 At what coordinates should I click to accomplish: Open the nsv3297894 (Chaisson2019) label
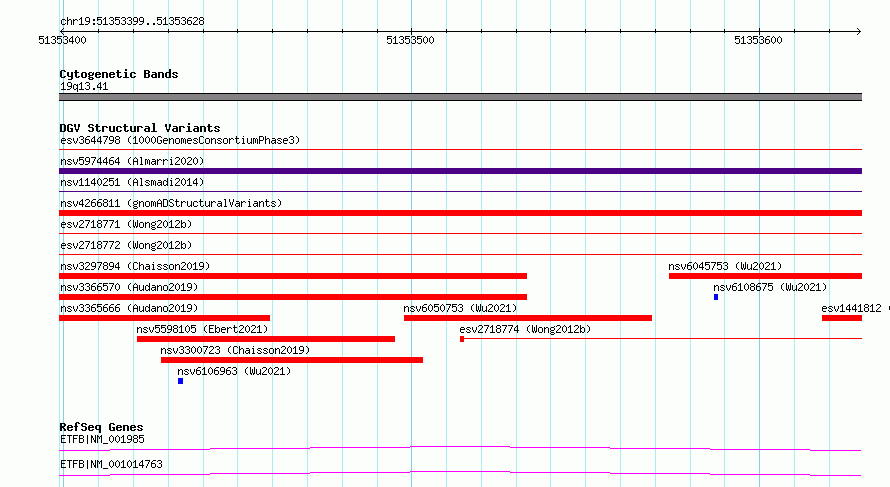[135, 266]
